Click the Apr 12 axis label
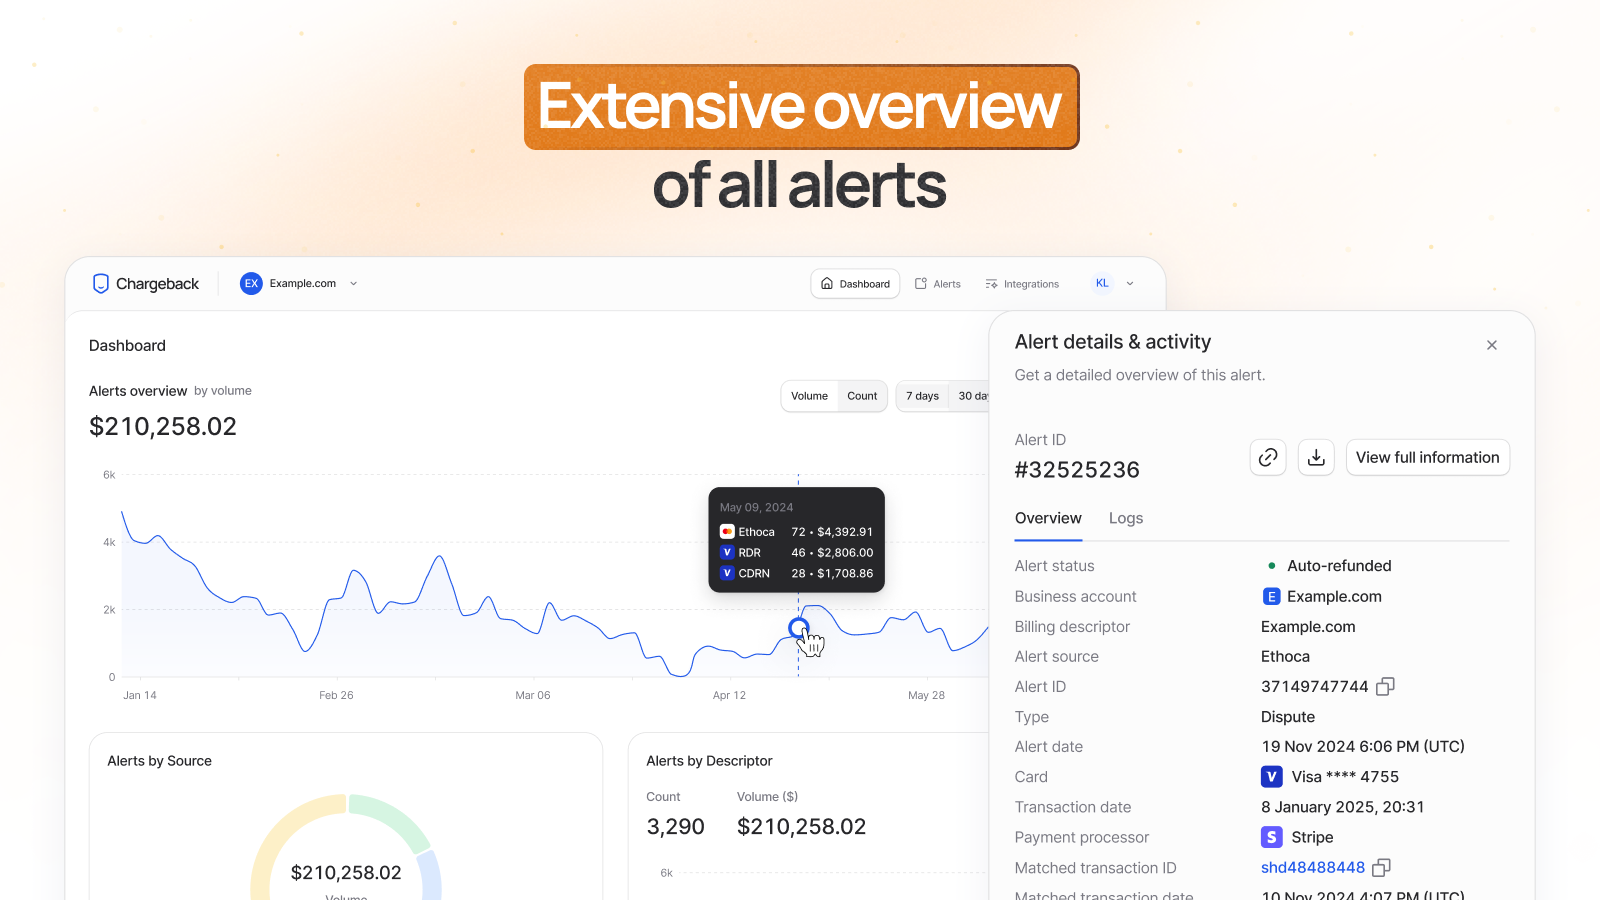The height and width of the screenshot is (900, 1600). pos(729,695)
